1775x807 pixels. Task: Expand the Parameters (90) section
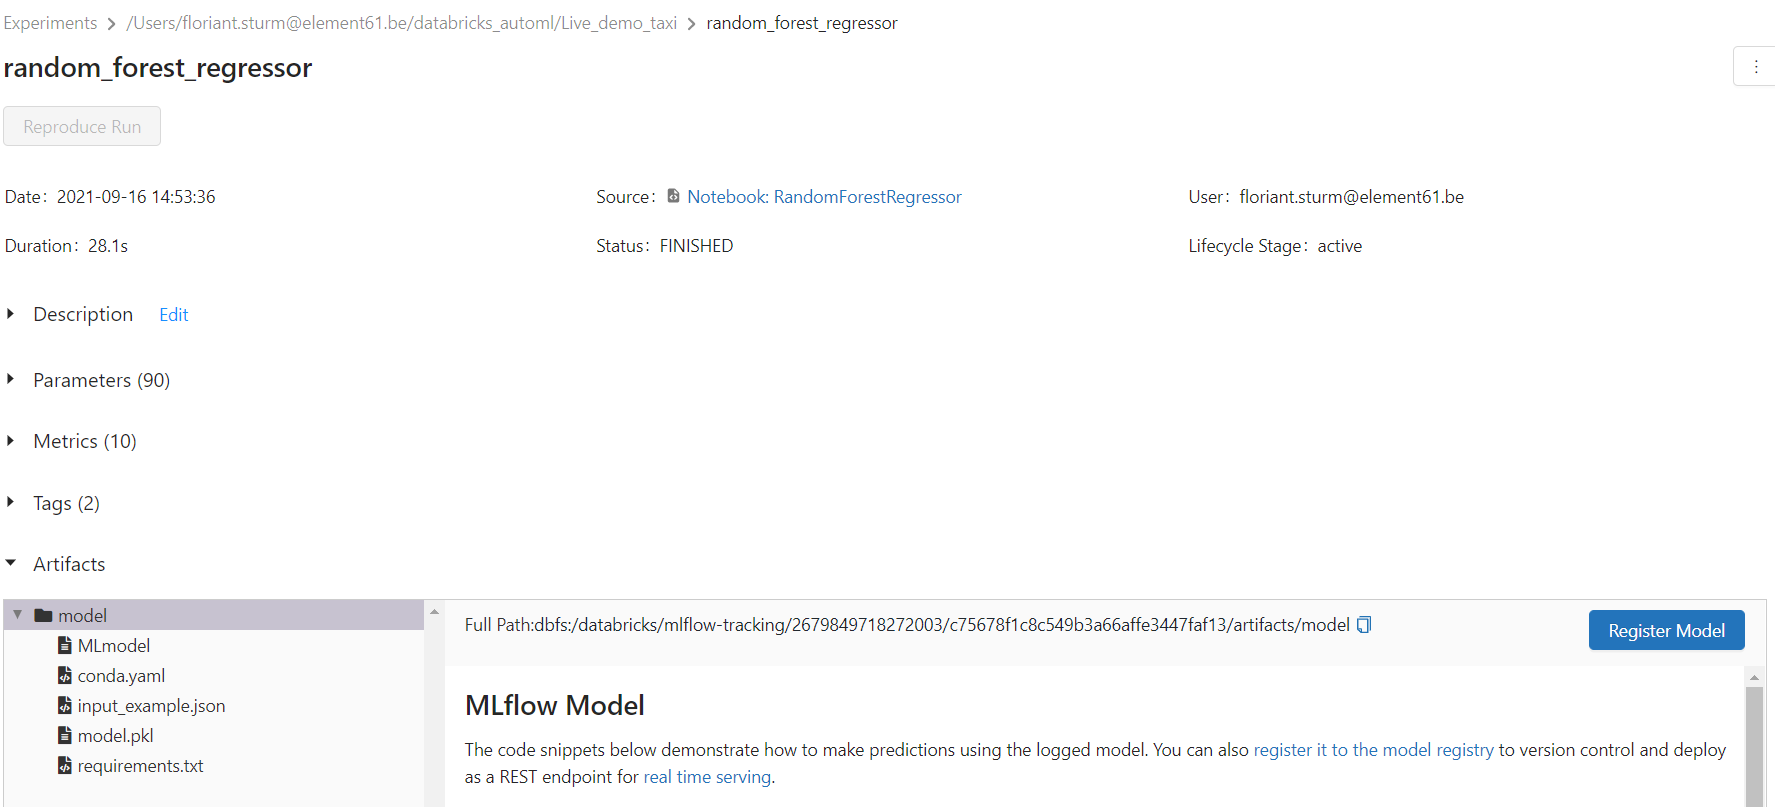pos(10,379)
